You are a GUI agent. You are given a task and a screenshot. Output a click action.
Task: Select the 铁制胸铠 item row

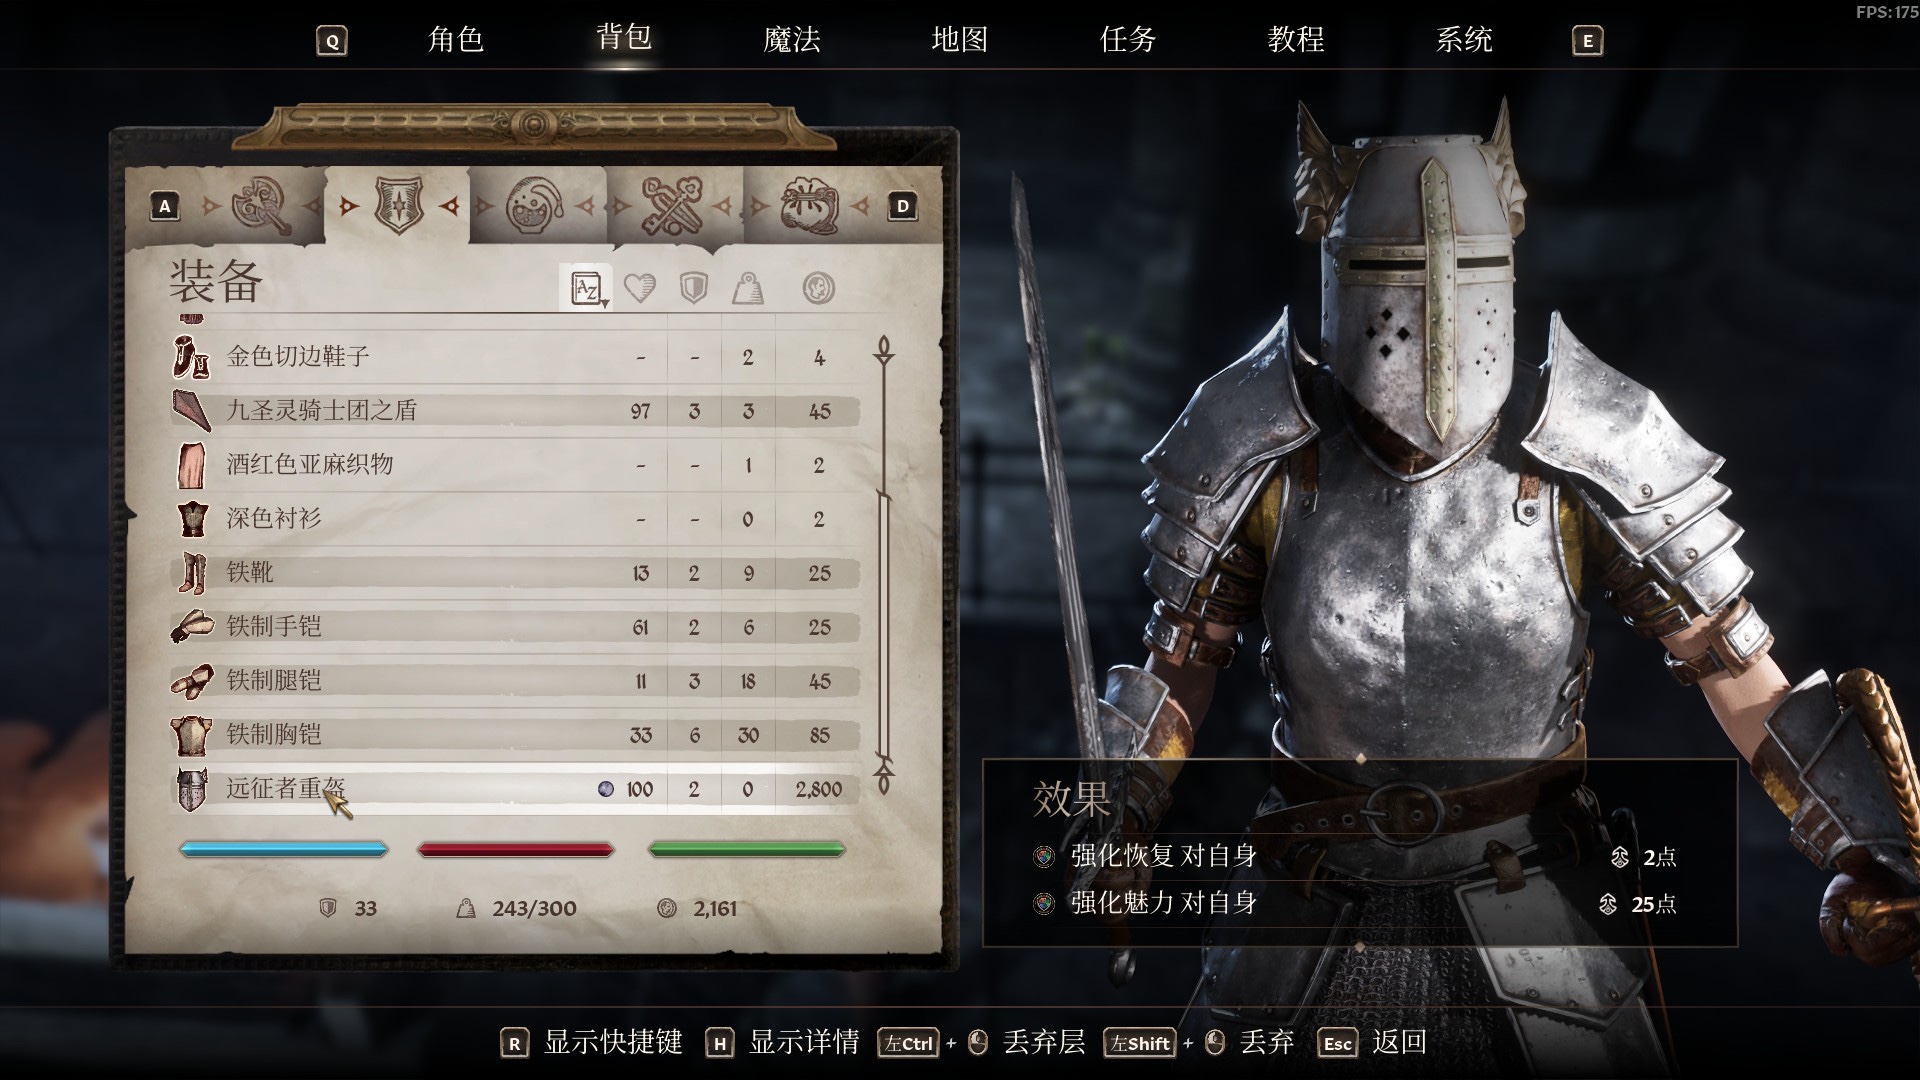click(515, 735)
